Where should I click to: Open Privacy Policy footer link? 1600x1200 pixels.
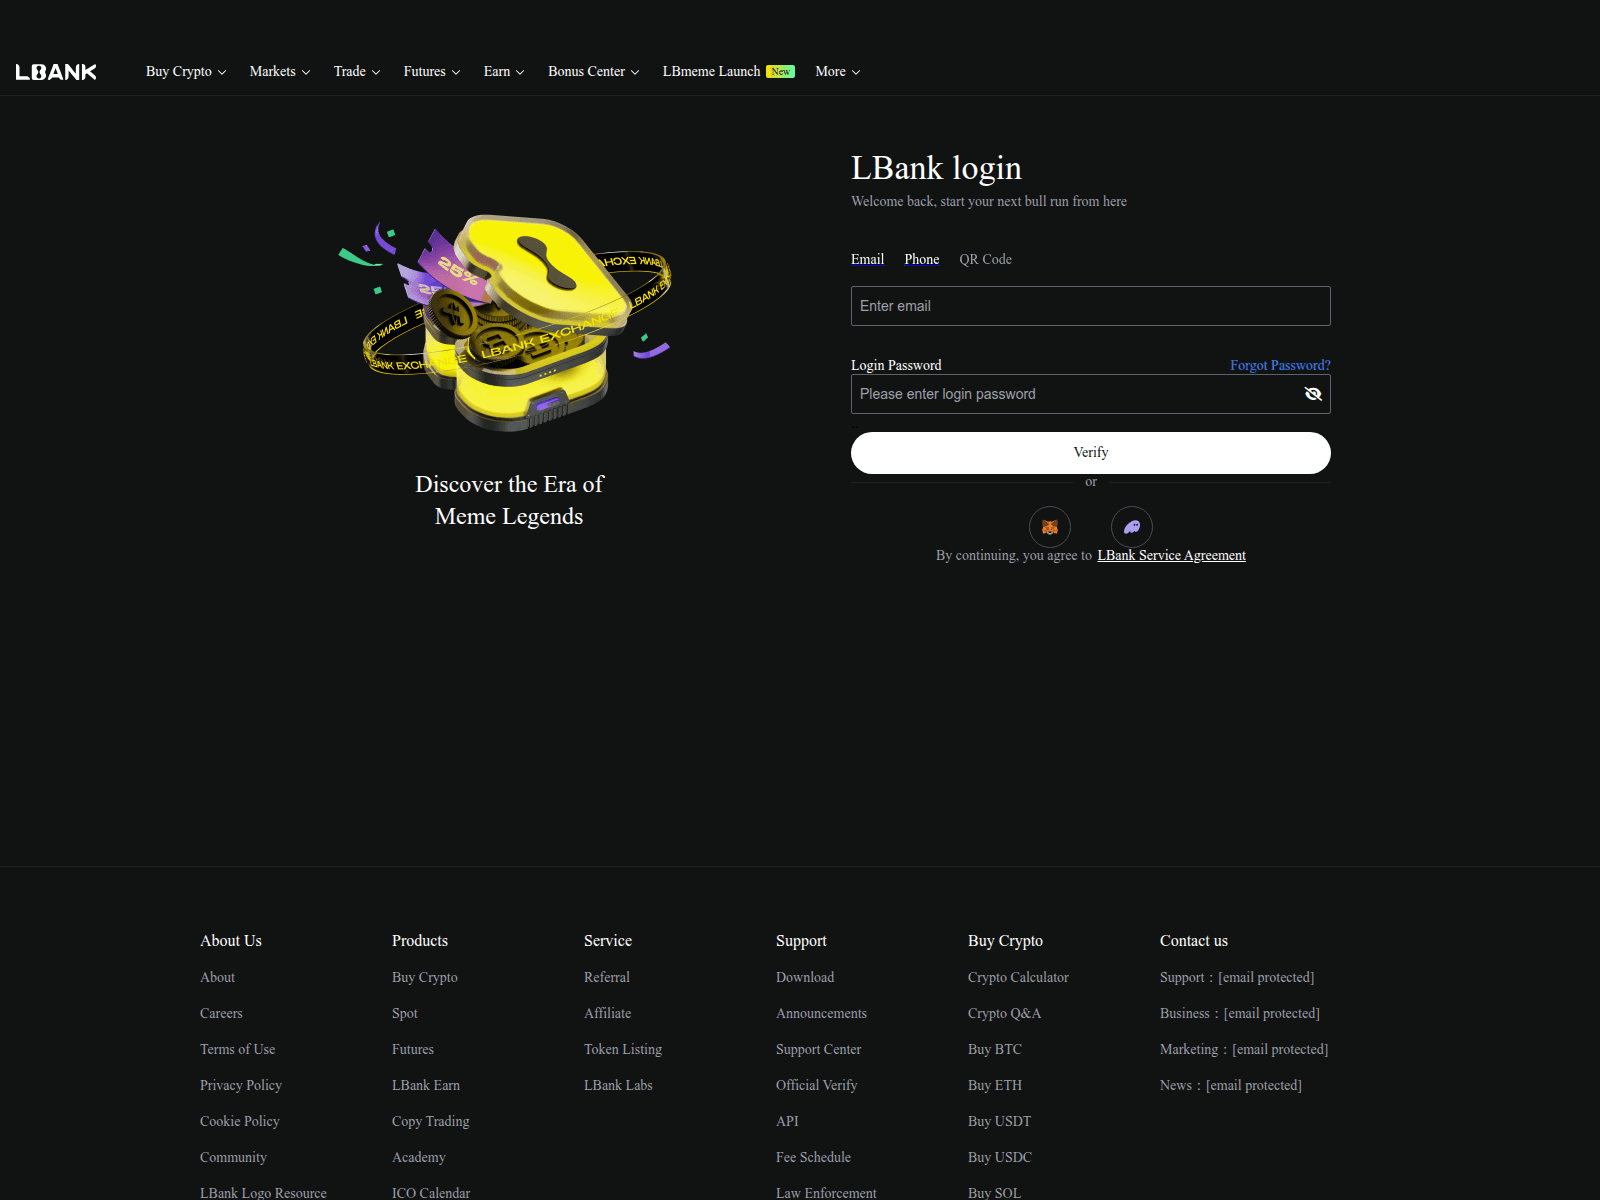tap(241, 1085)
